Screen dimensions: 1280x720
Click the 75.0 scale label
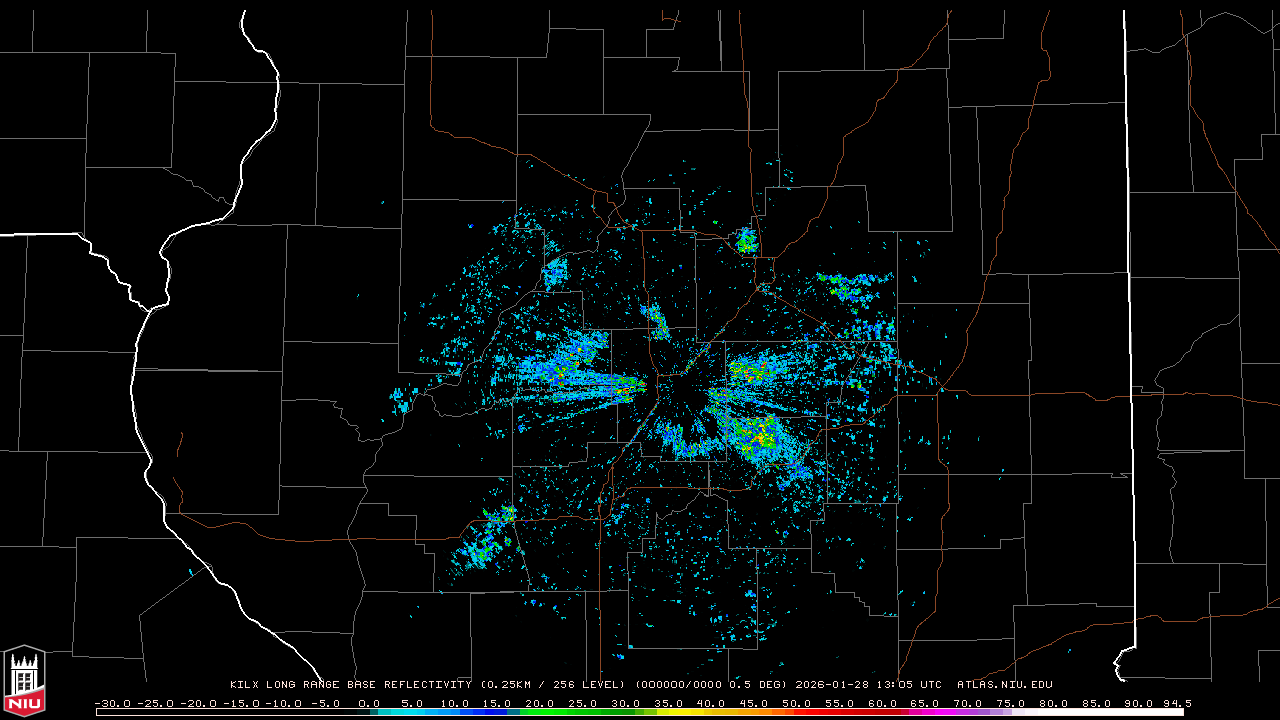pyautogui.click(x=1011, y=703)
